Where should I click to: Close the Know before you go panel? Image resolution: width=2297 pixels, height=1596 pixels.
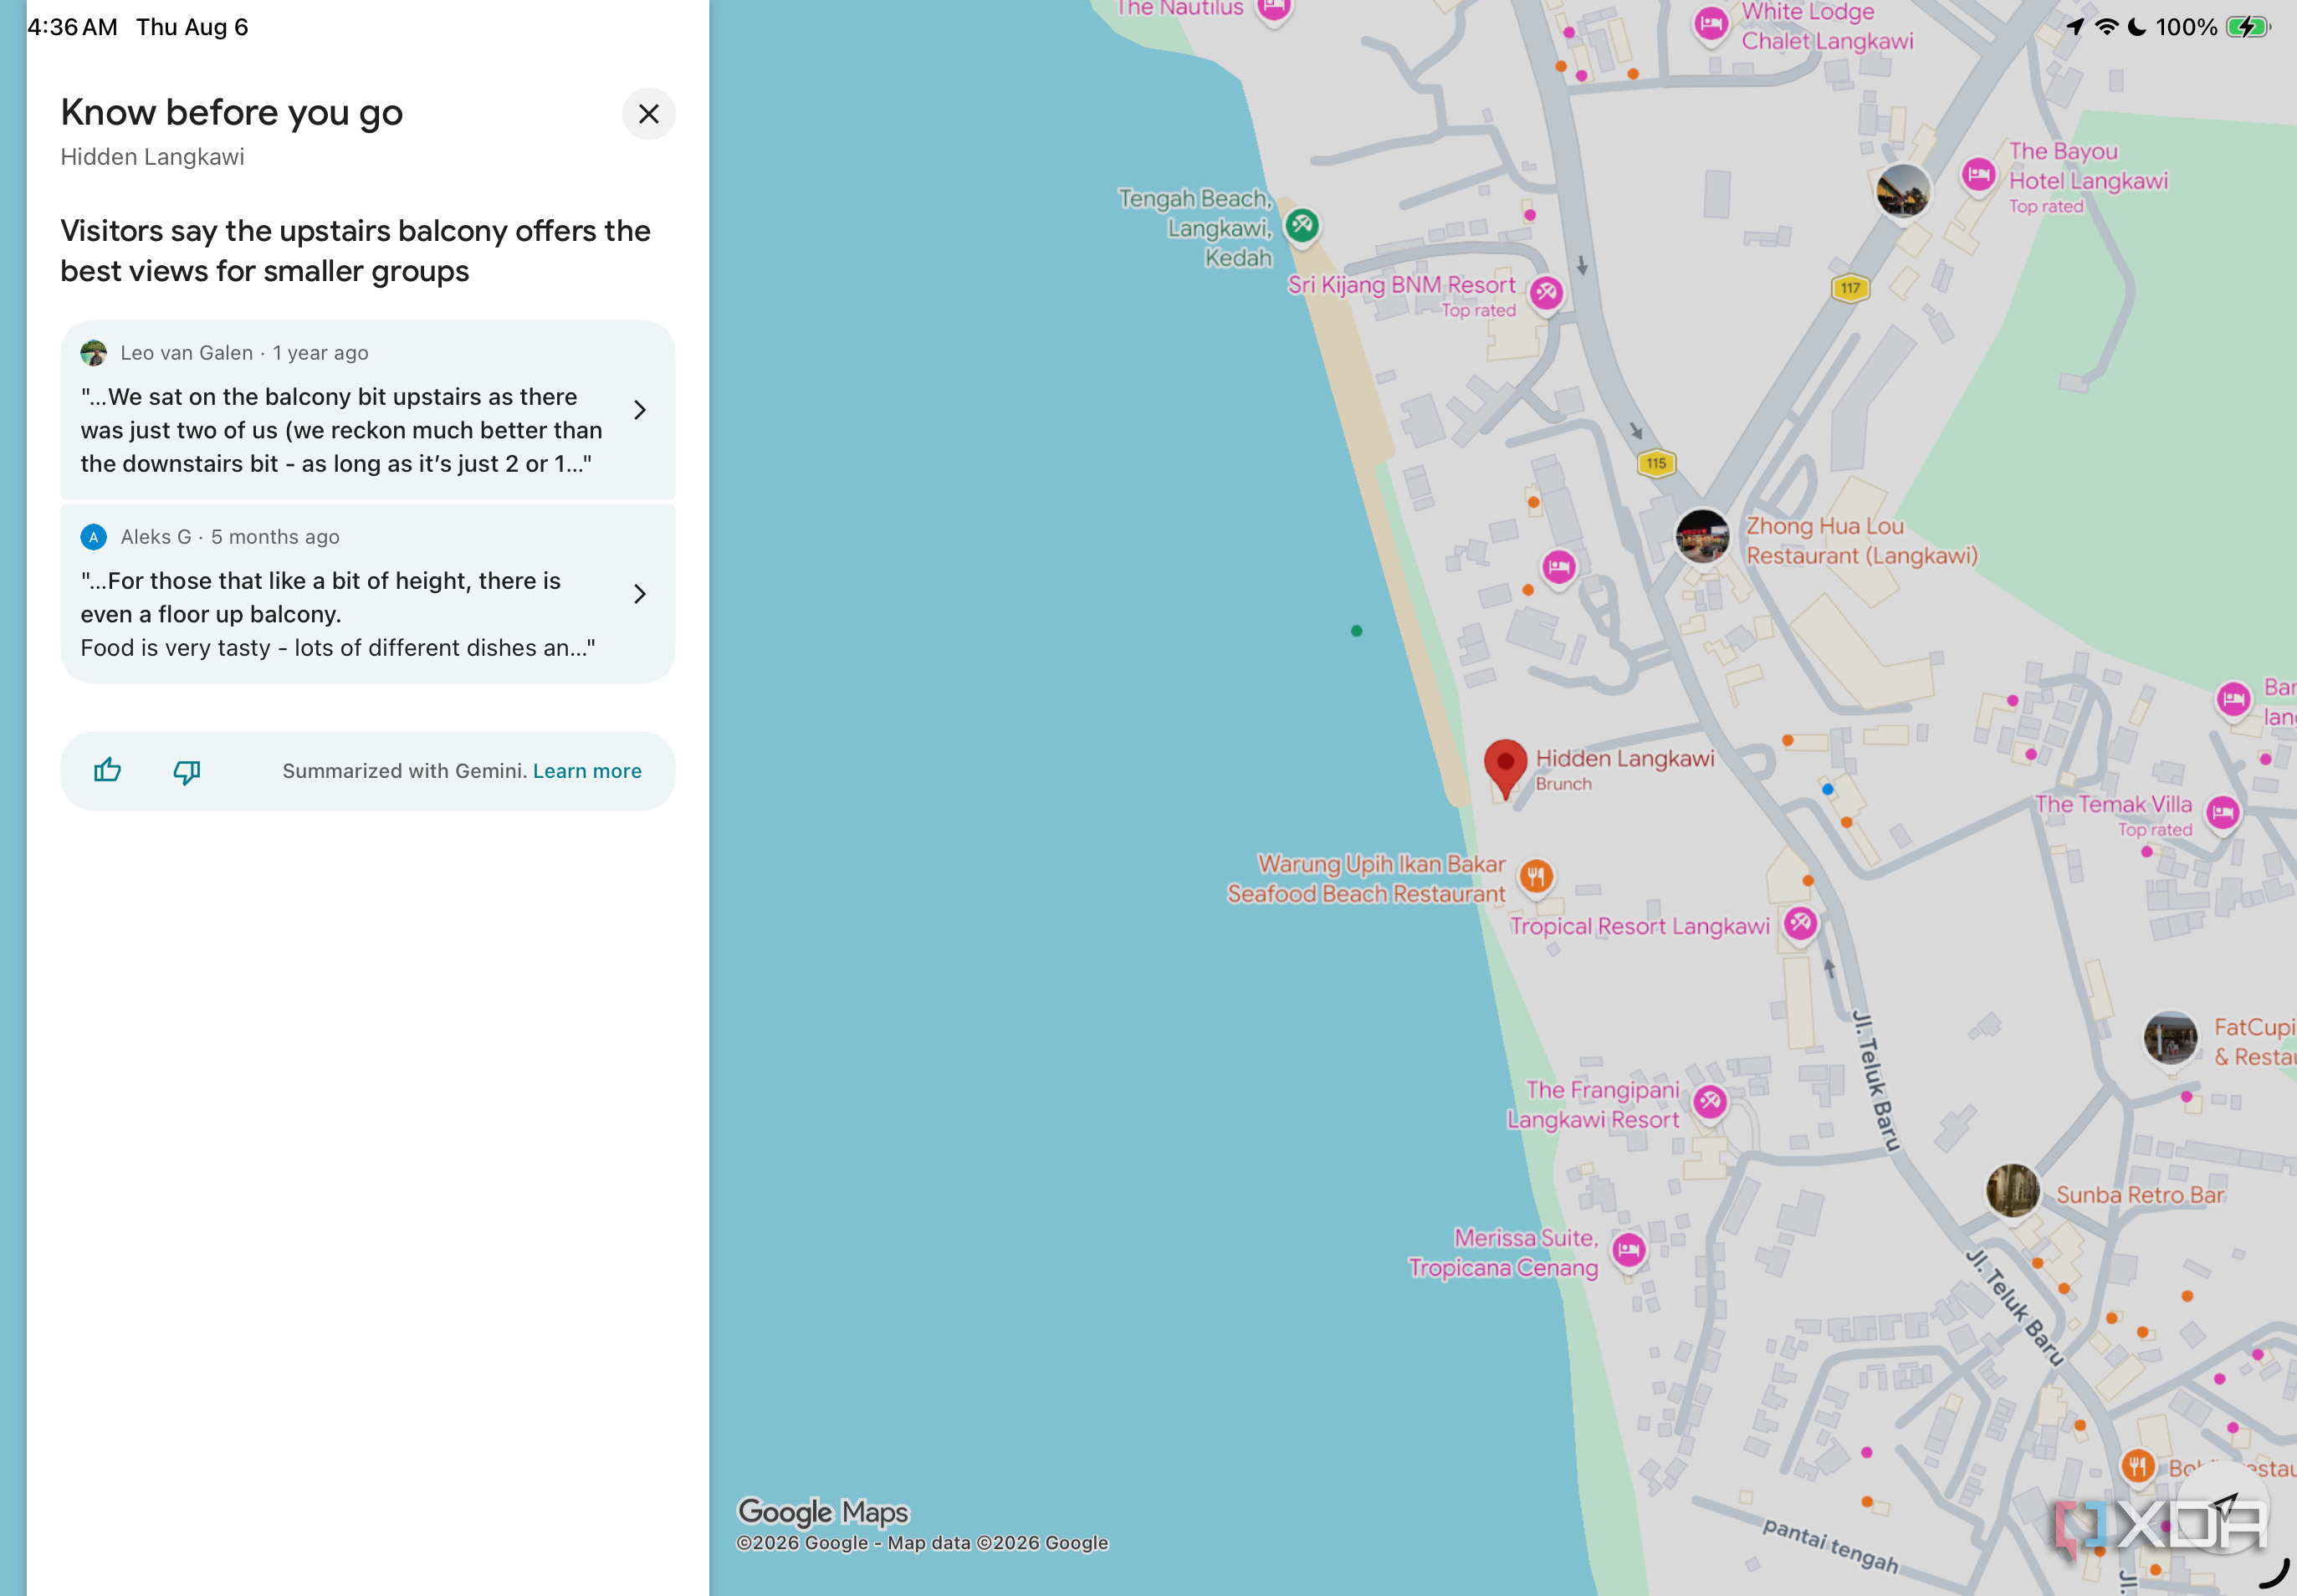648,114
